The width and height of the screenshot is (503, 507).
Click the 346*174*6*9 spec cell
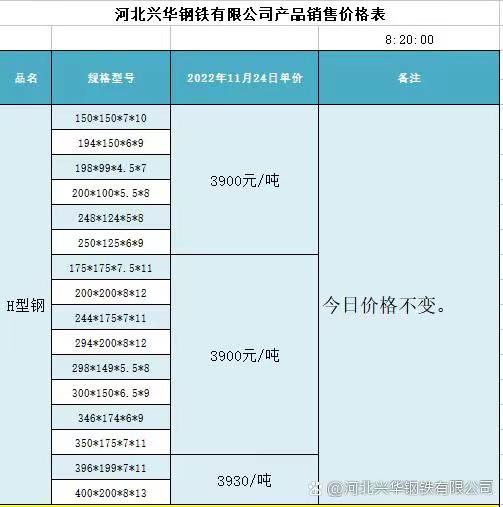coord(111,418)
